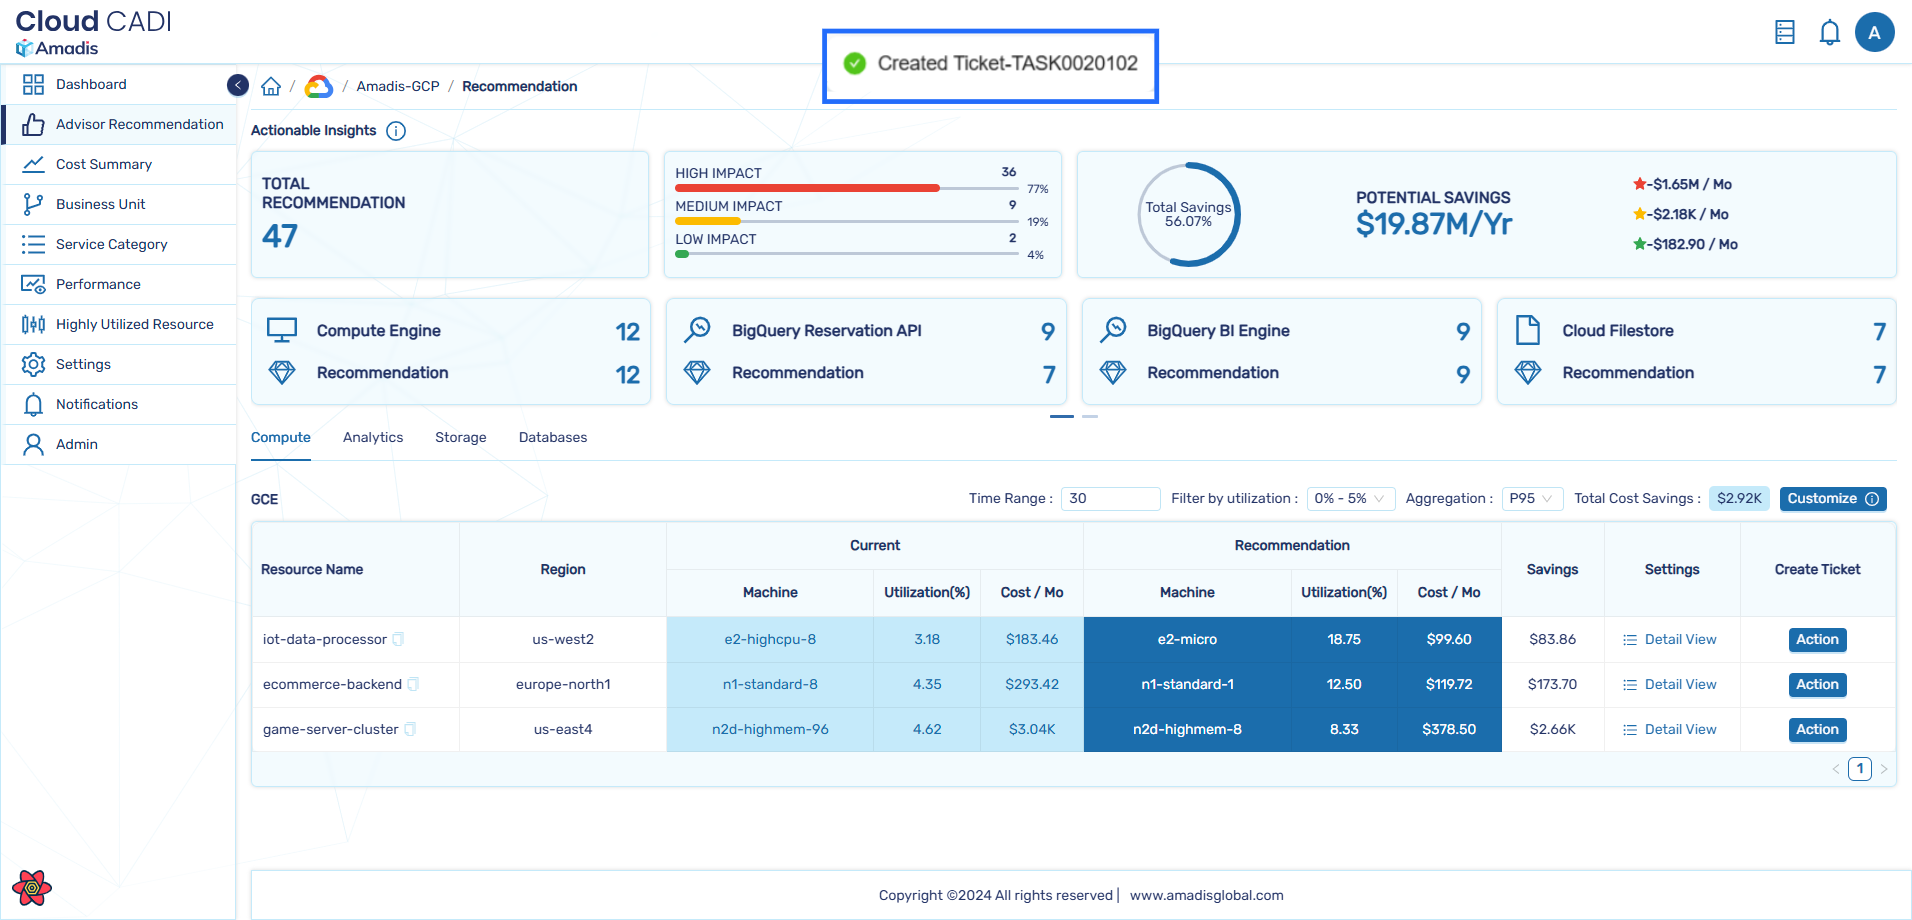Collapse the sidebar with arrow button
The height and width of the screenshot is (920, 1912).
coord(238,85)
